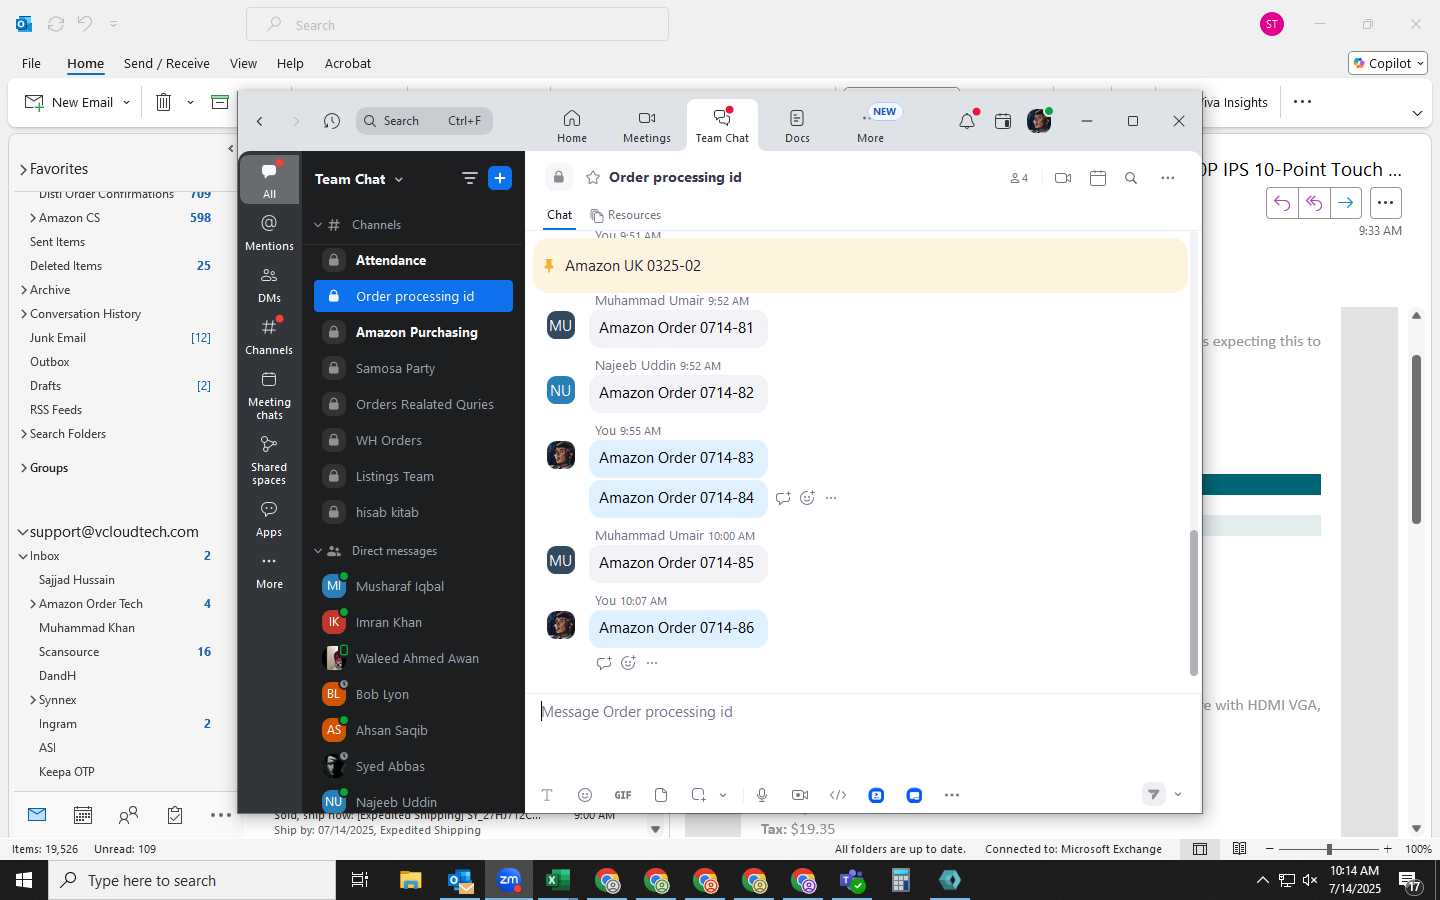This screenshot has height=900, width=1440.
Task: Record a video message
Action: click(x=800, y=795)
